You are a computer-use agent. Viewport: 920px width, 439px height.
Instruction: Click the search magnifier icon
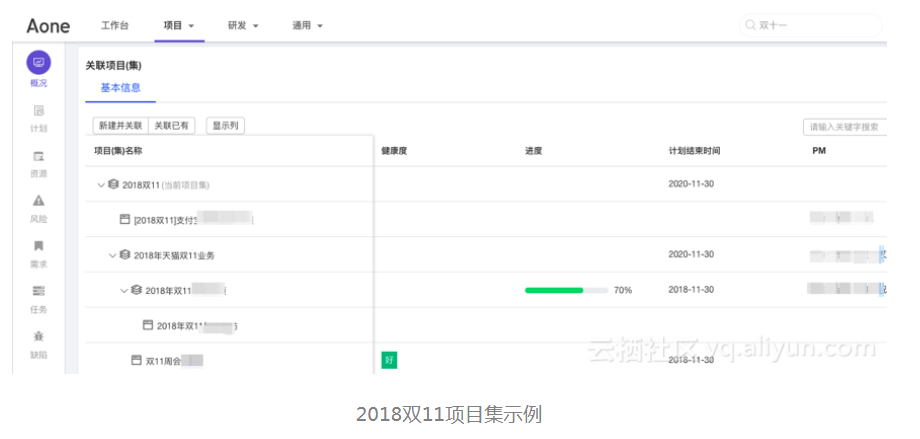click(750, 25)
